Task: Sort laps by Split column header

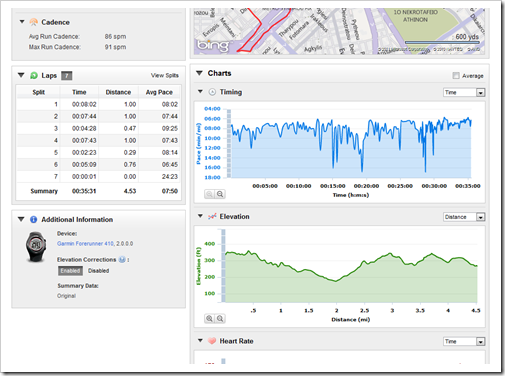Action: (x=39, y=92)
